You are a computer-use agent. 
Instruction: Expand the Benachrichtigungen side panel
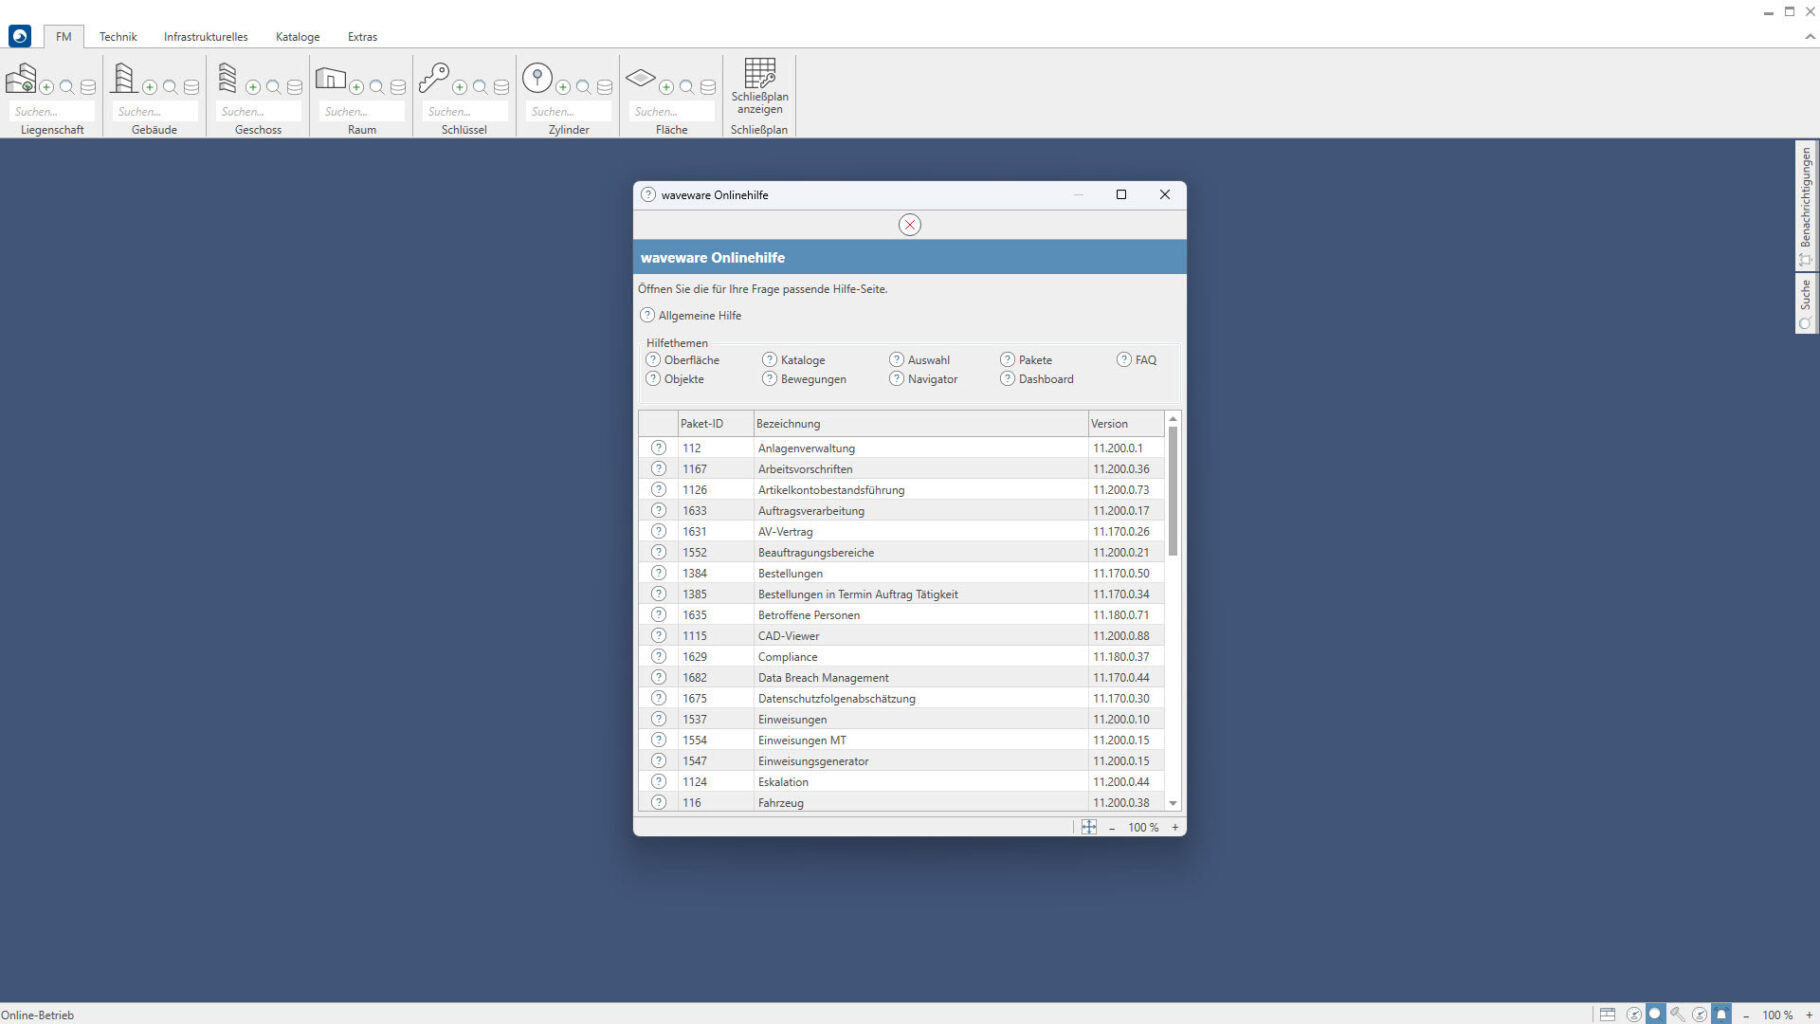(x=1805, y=205)
